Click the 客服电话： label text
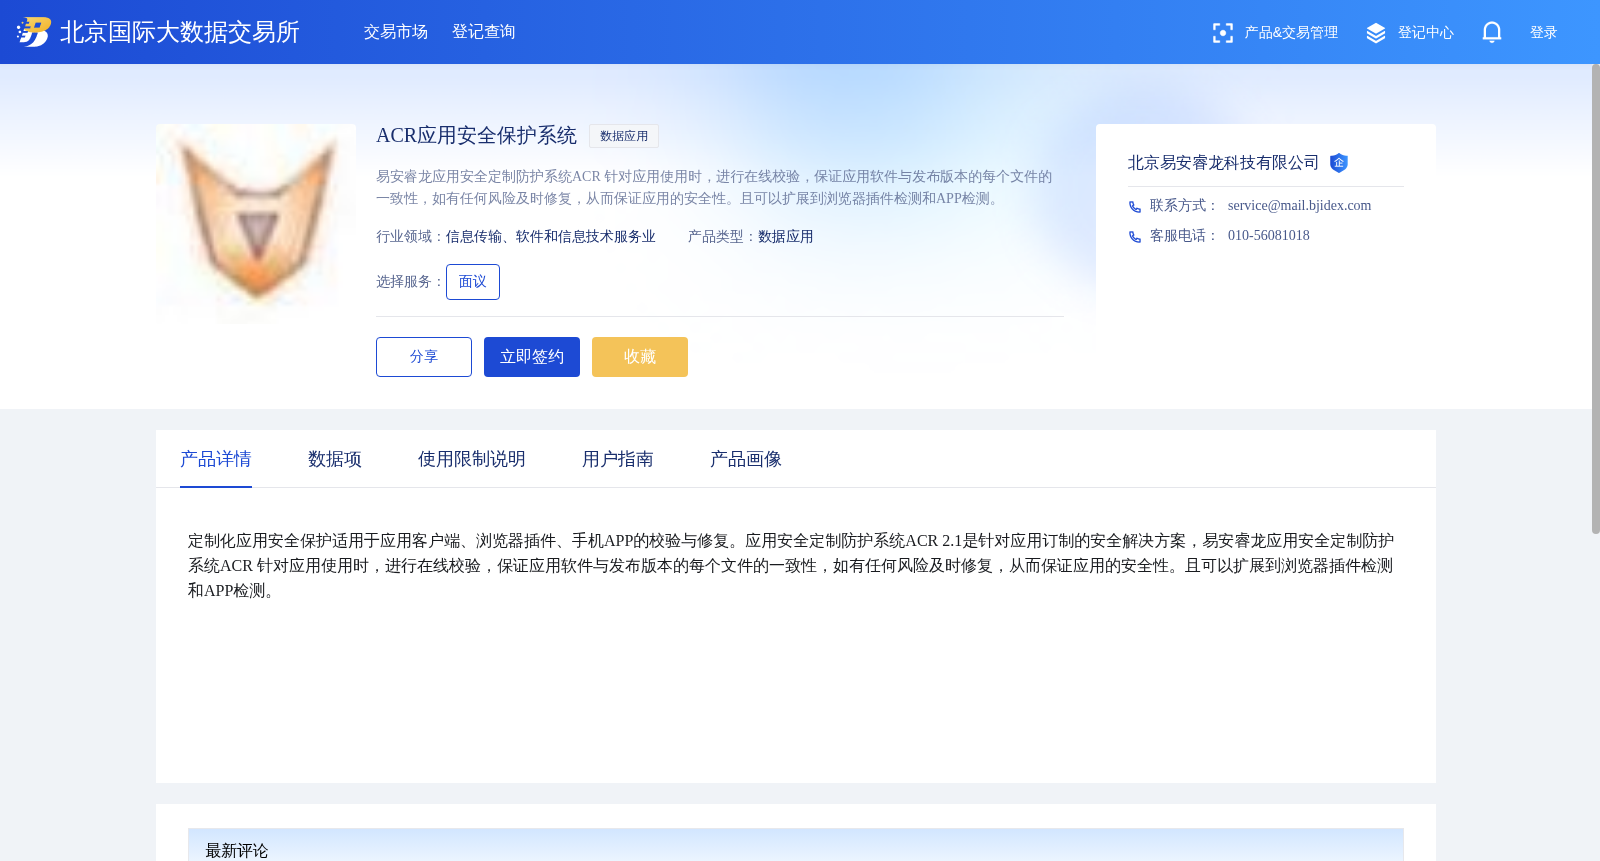Image resolution: width=1600 pixels, height=861 pixels. pyautogui.click(x=1184, y=236)
